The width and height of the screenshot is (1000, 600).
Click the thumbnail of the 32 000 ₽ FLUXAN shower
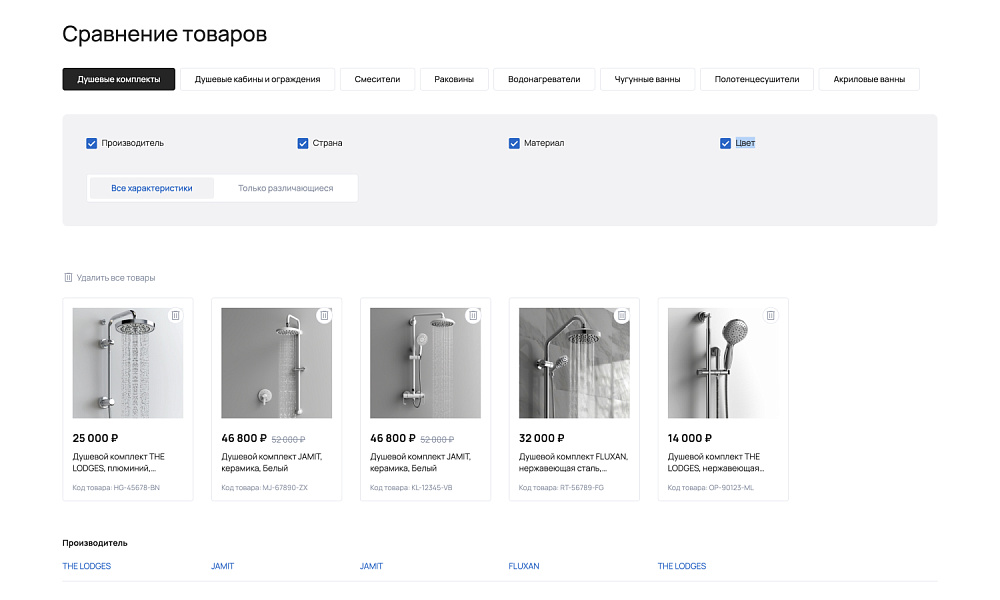click(574, 363)
